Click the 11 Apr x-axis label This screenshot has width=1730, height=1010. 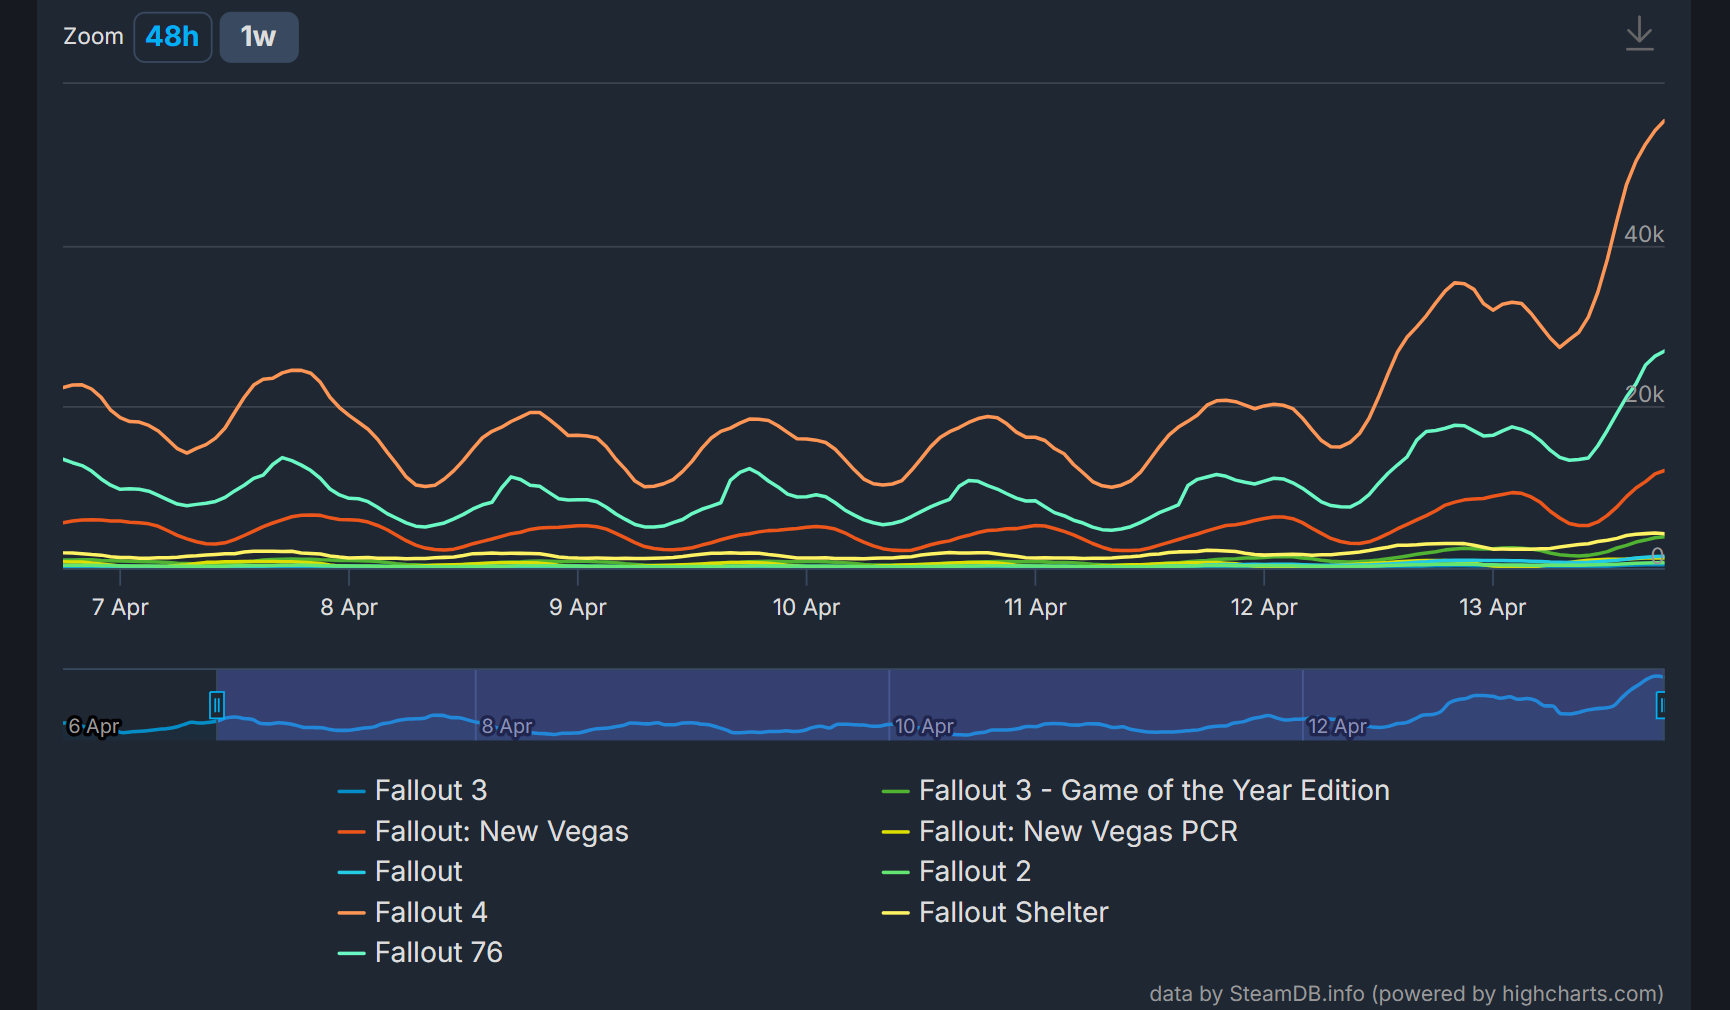point(1035,607)
